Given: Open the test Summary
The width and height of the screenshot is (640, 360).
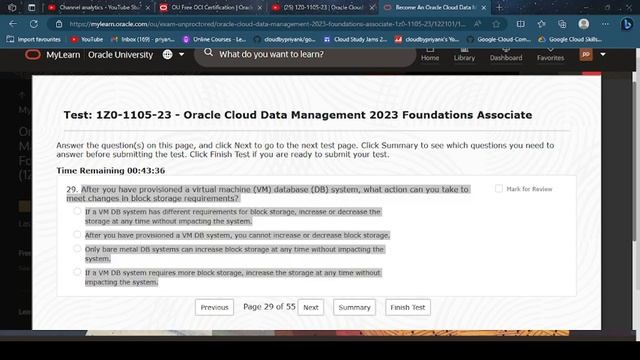Looking at the screenshot, I should [x=354, y=307].
